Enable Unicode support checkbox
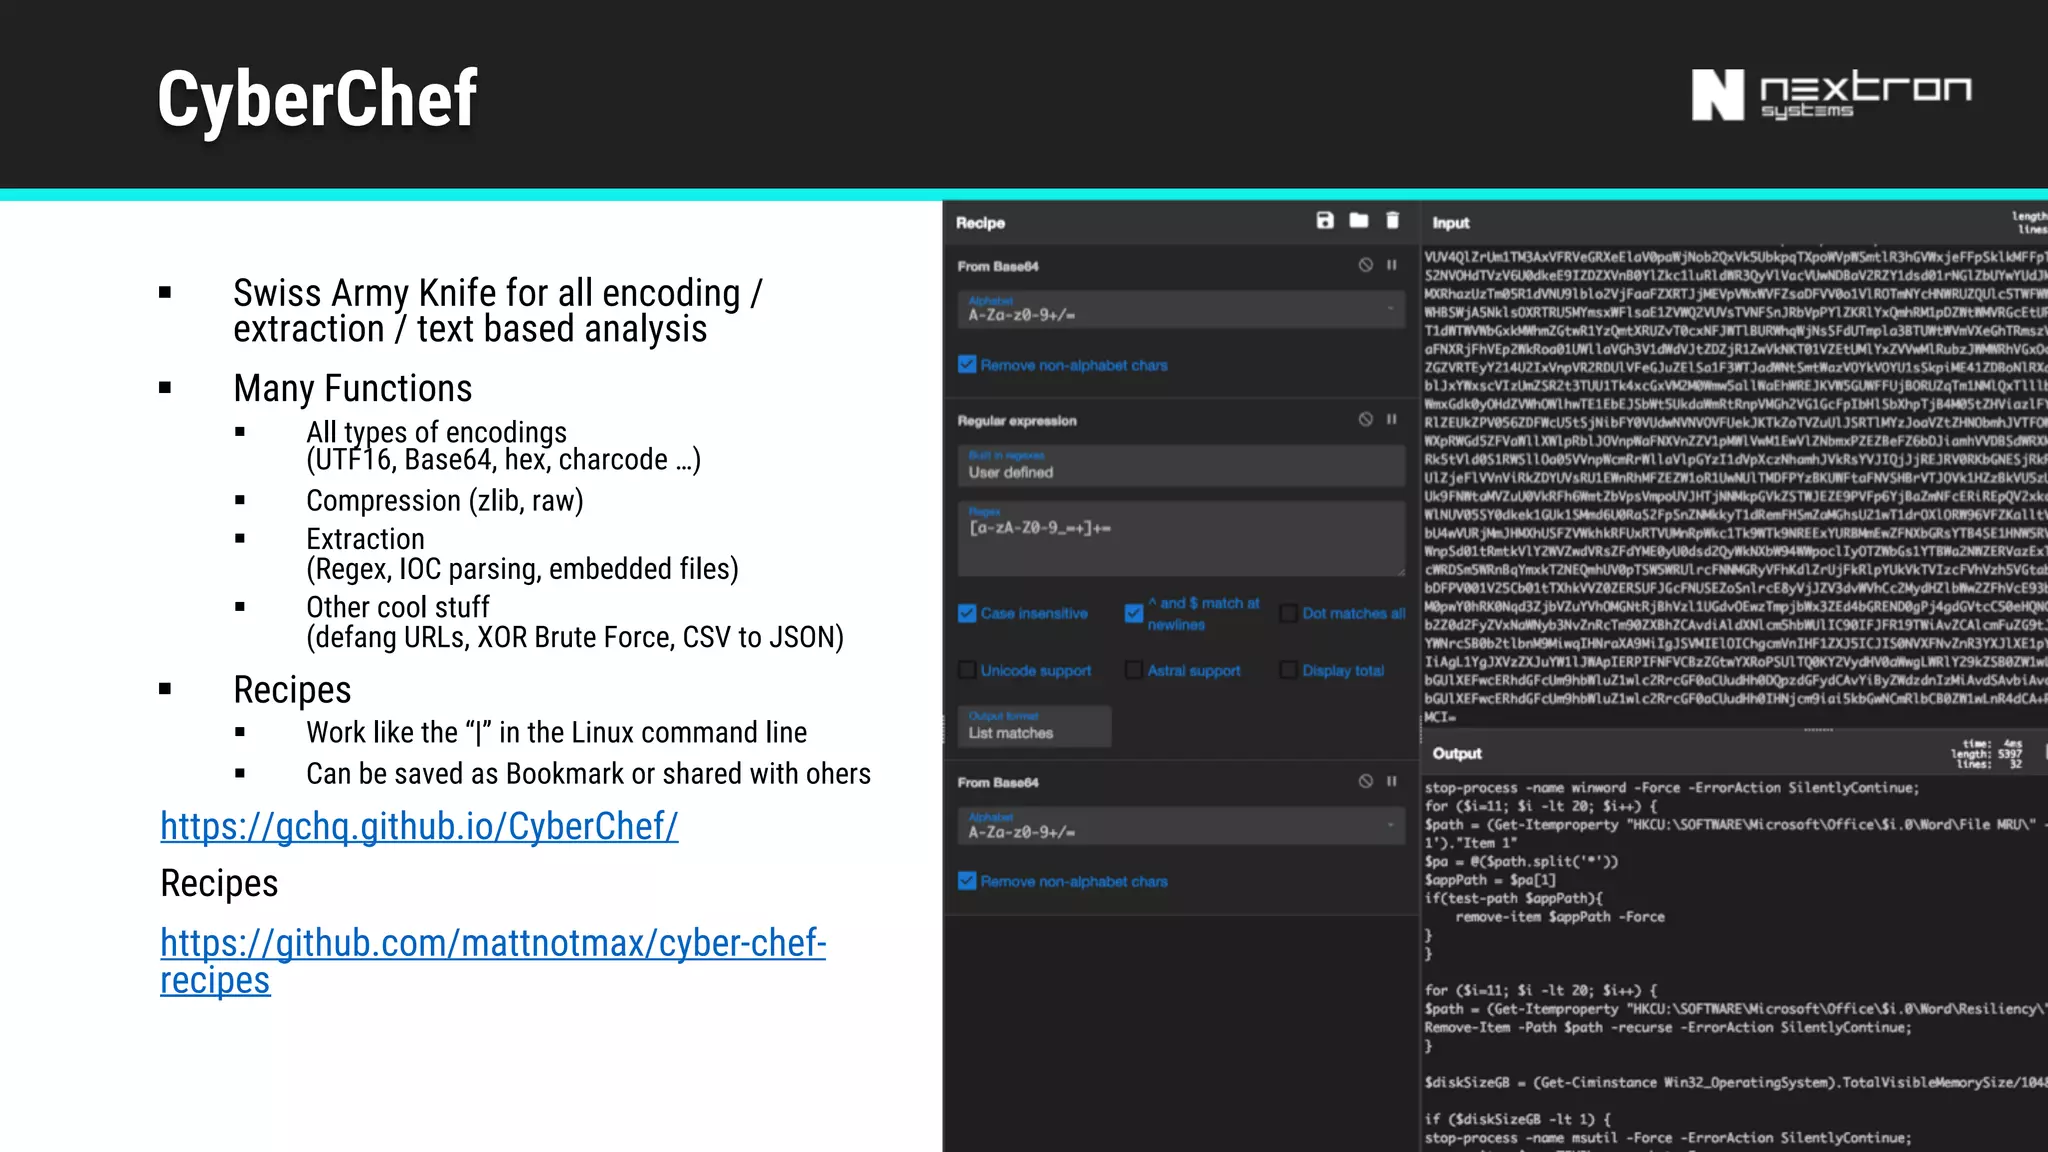 (x=967, y=670)
